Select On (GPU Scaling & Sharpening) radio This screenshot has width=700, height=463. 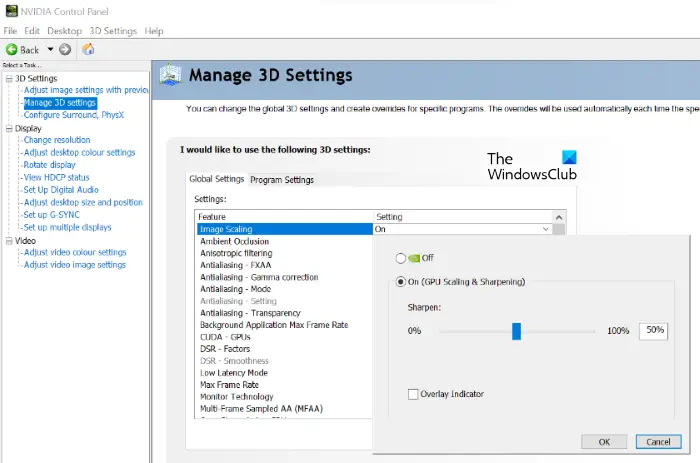pos(400,282)
